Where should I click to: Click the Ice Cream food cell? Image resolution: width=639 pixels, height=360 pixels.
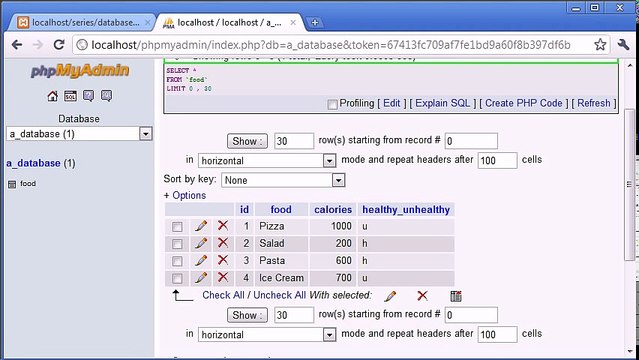pyautogui.click(x=282, y=278)
